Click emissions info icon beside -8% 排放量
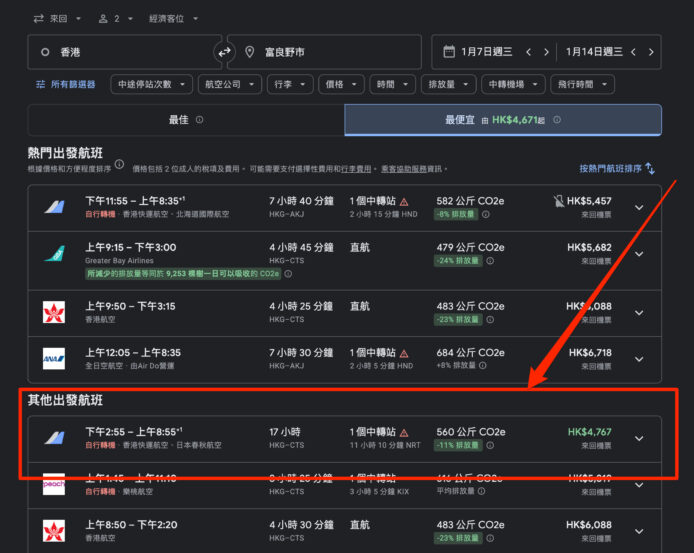The height and width of the screenshot is (553, 694). [x=486, y=215]
